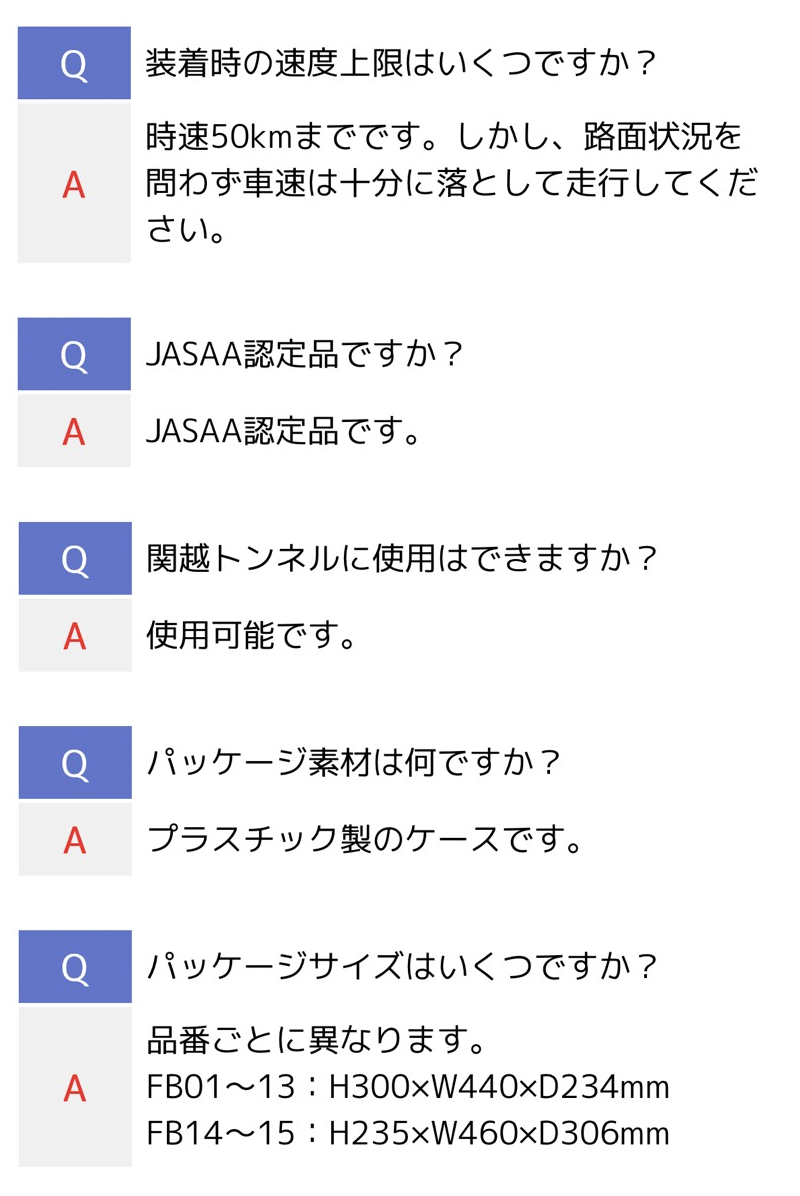Click the A badge beside '使用可能です。'
This screenshot has width=800, height=1196.
(x=74, y=635)
